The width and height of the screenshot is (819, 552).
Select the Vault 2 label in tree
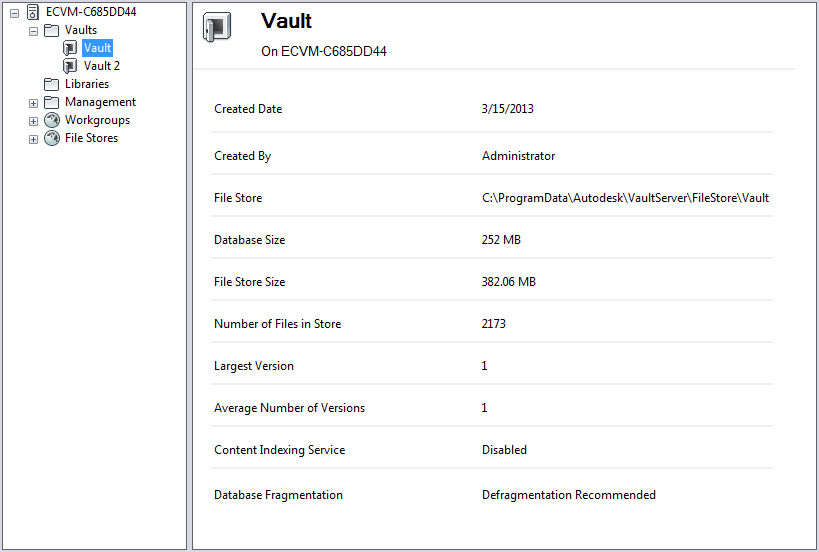[102, 66]
